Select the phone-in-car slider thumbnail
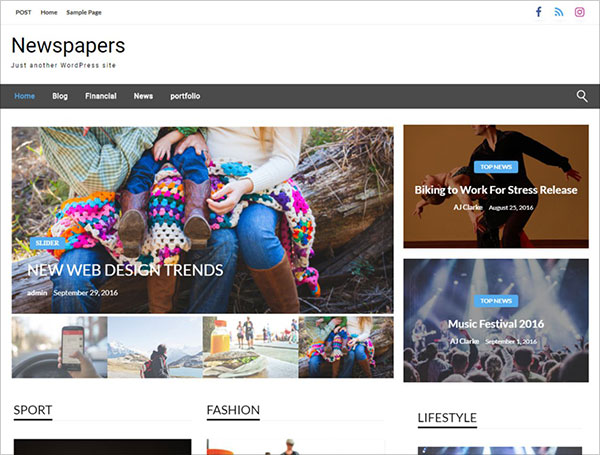Screen dimensions: 600x455 pos(59,347)
